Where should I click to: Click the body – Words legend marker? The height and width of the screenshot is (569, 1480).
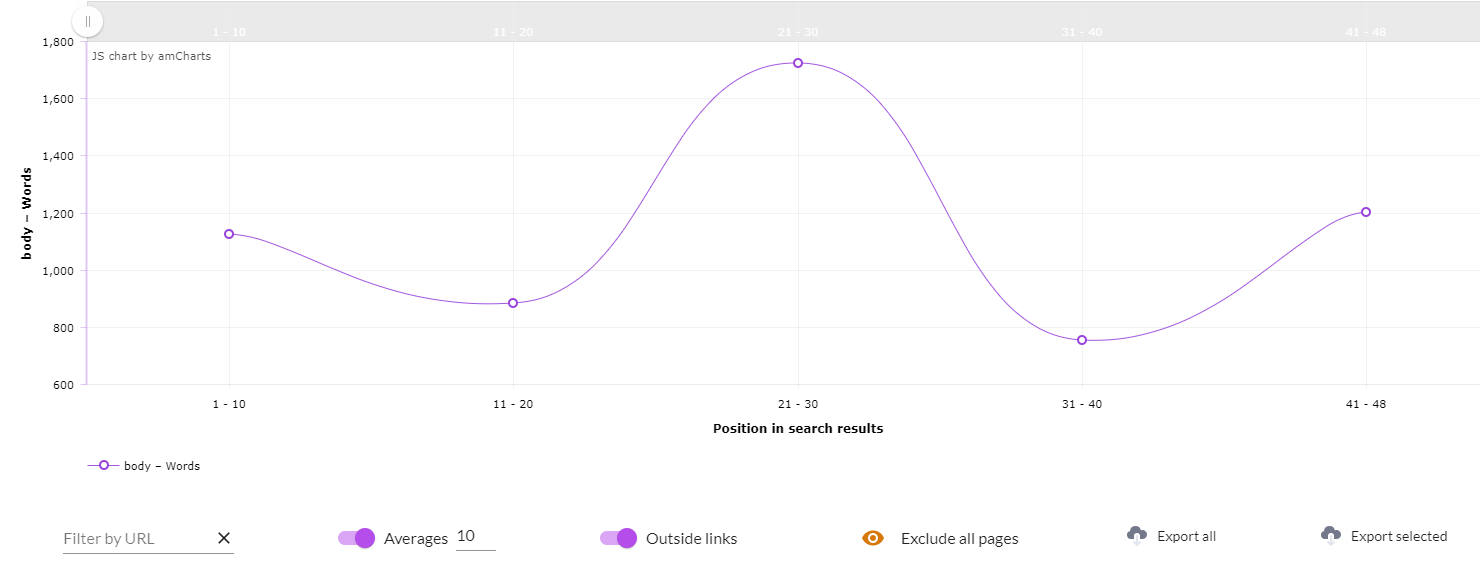click(x=104, y=465)
